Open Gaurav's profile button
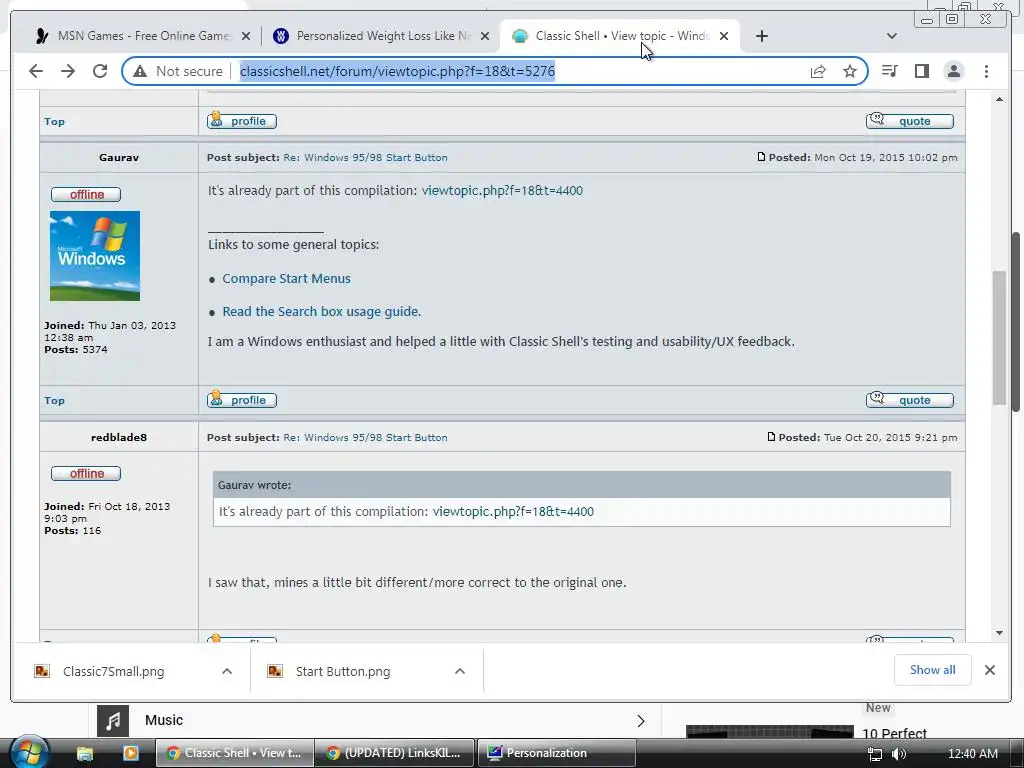 coord(242,400)
